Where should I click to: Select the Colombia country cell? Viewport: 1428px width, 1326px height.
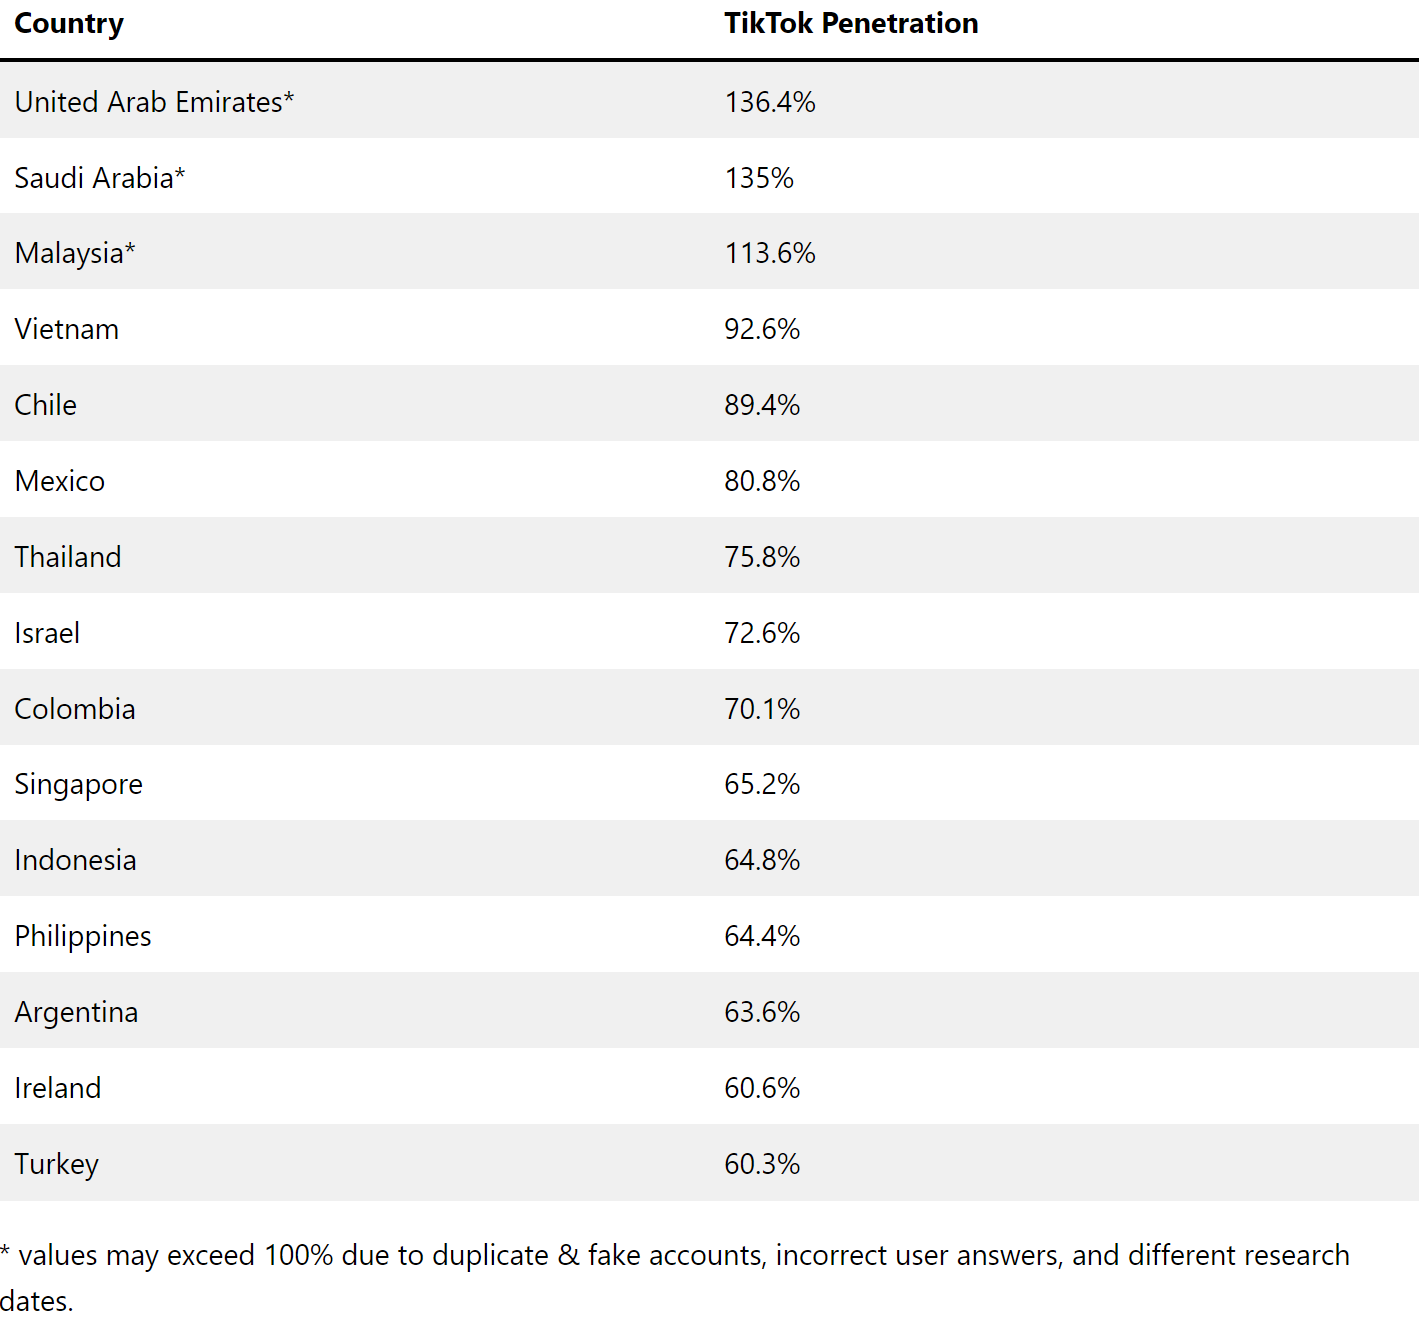(x=75, y=709)
